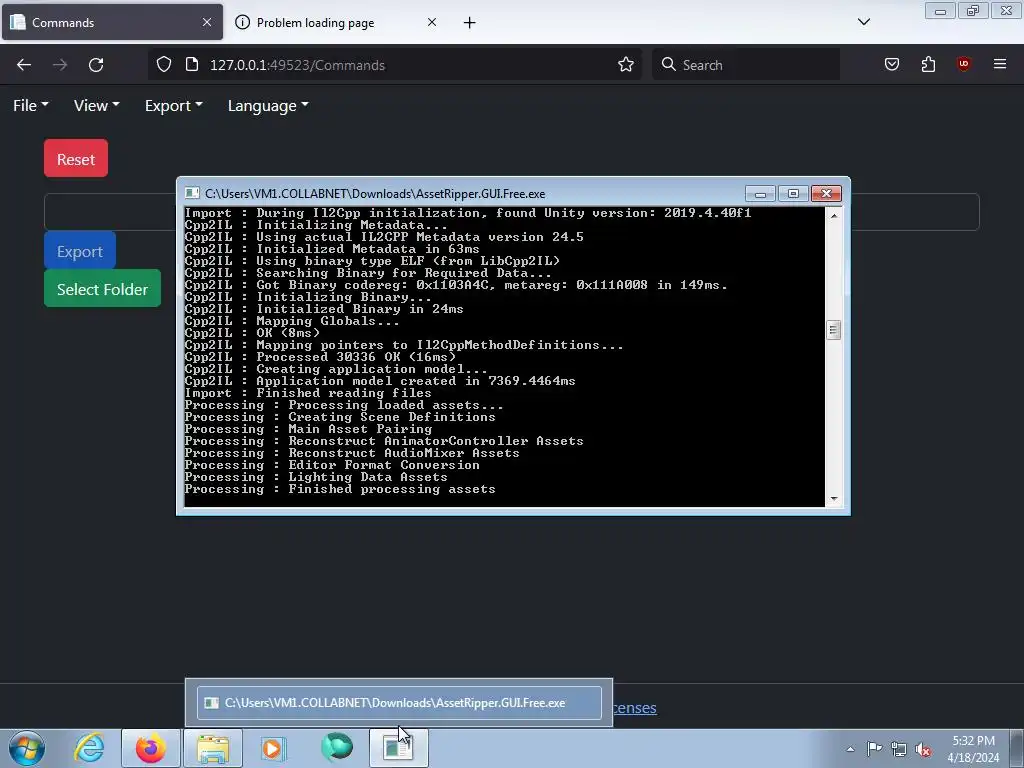
Task: Open Save to Pocket
Action: point(892,64)
